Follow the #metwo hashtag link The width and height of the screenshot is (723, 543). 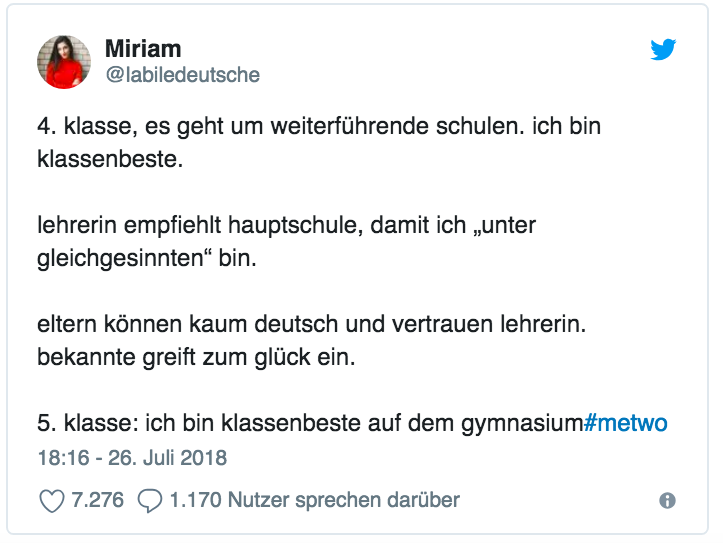click(x=626, y=423)
